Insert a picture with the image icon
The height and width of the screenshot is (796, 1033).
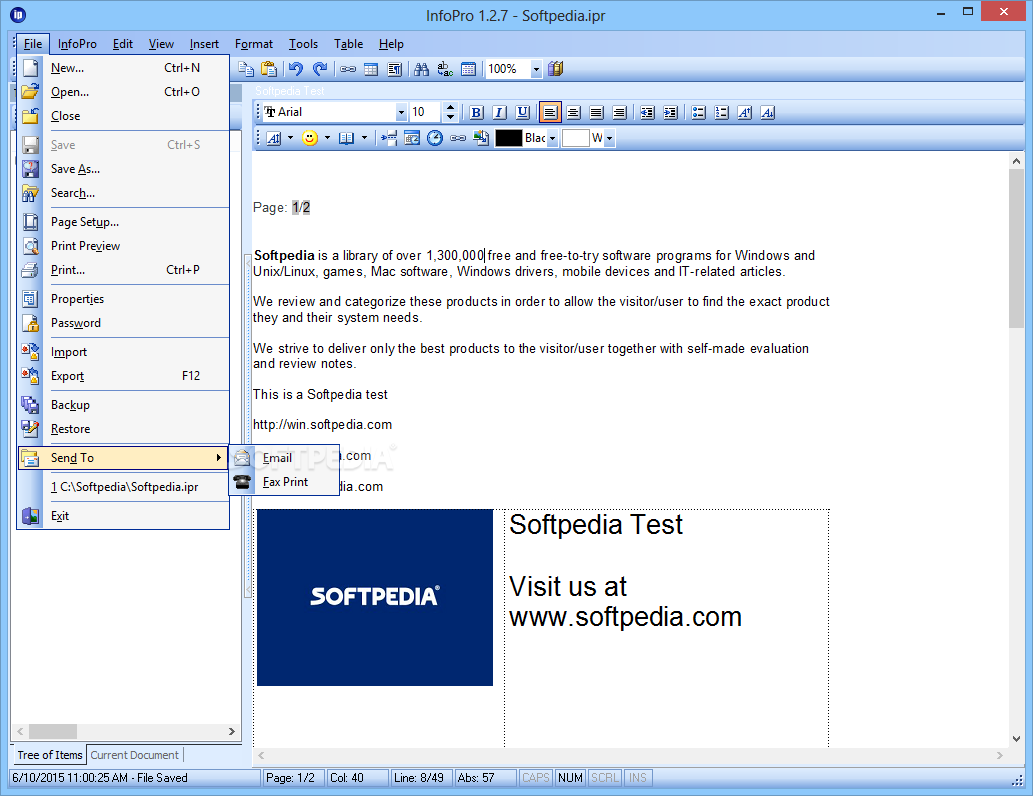482,138
